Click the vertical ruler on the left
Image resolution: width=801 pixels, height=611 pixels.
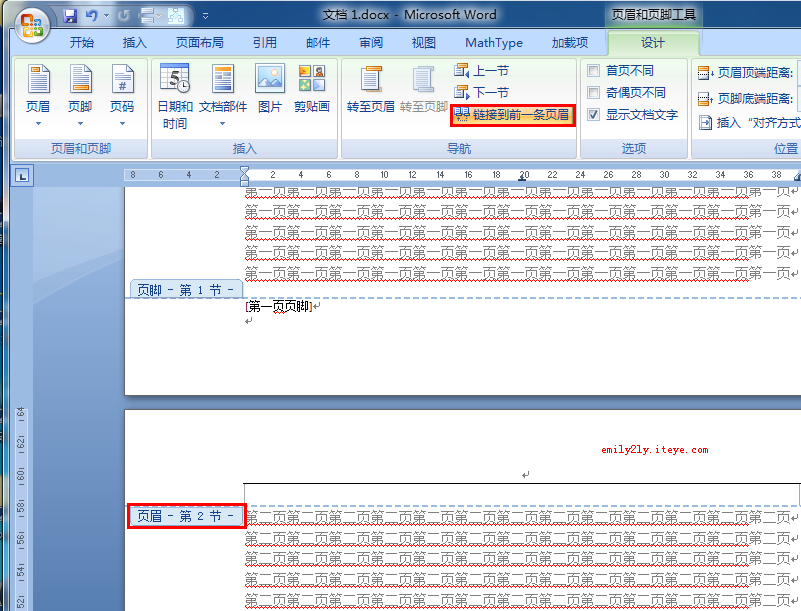click(x=20, y=507)
